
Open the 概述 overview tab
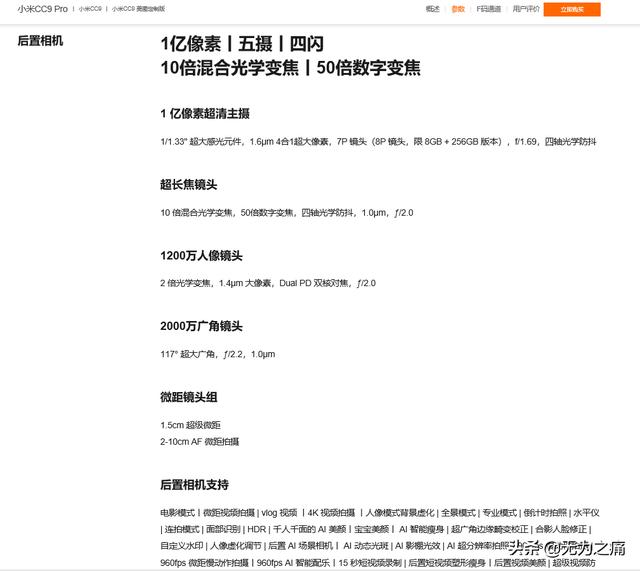(x=432, y=9)
